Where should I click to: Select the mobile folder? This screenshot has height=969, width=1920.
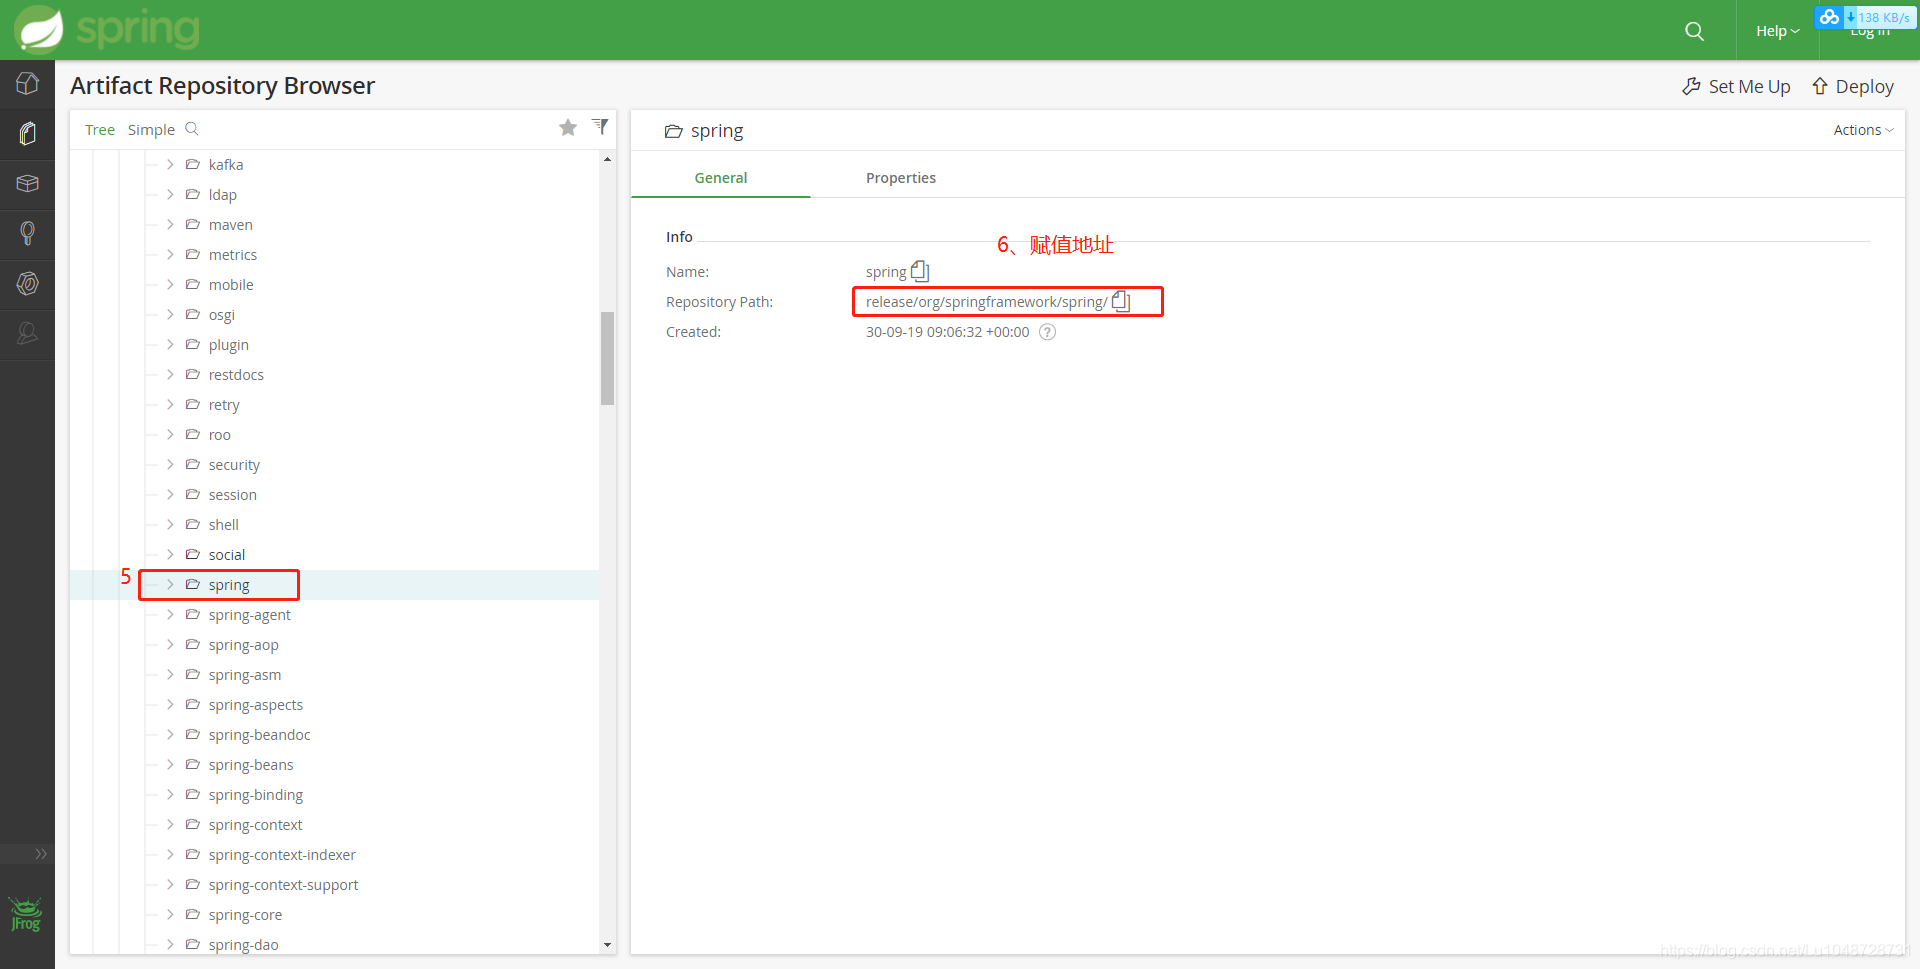tap(230, 284)
